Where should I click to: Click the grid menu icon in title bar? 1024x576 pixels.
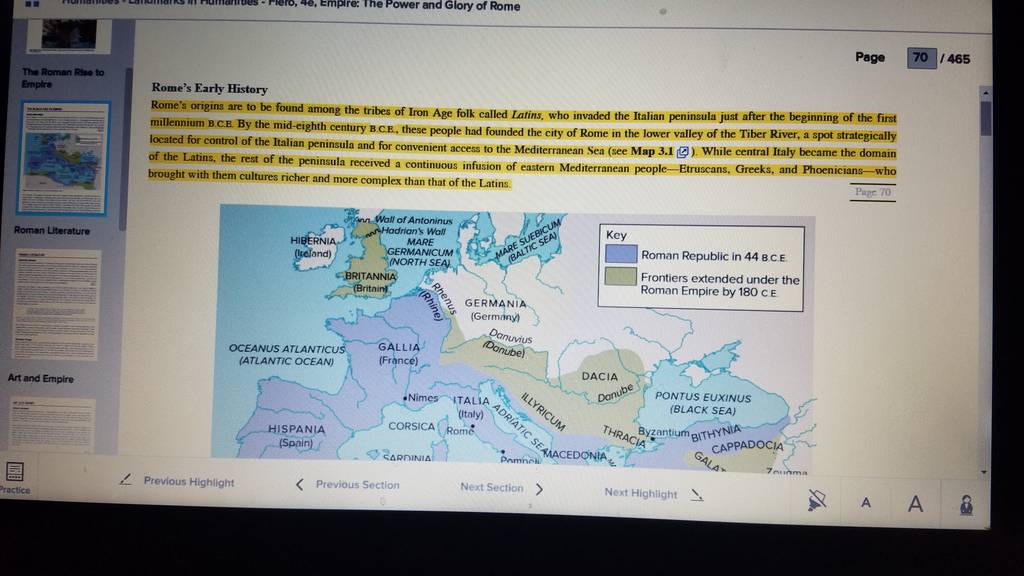pyautogui.click(x=32, y=3)
